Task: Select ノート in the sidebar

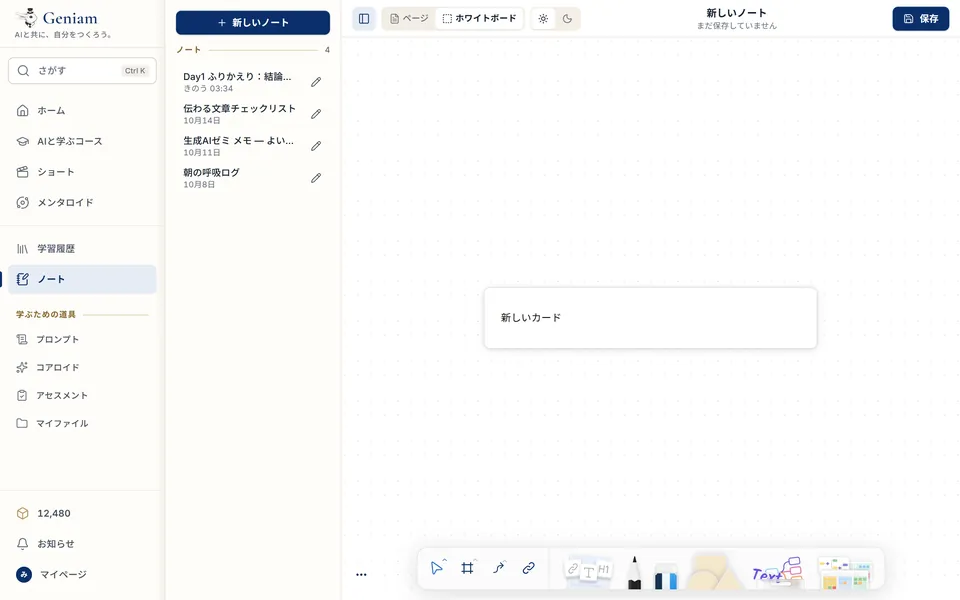Action: pos(82,279)
